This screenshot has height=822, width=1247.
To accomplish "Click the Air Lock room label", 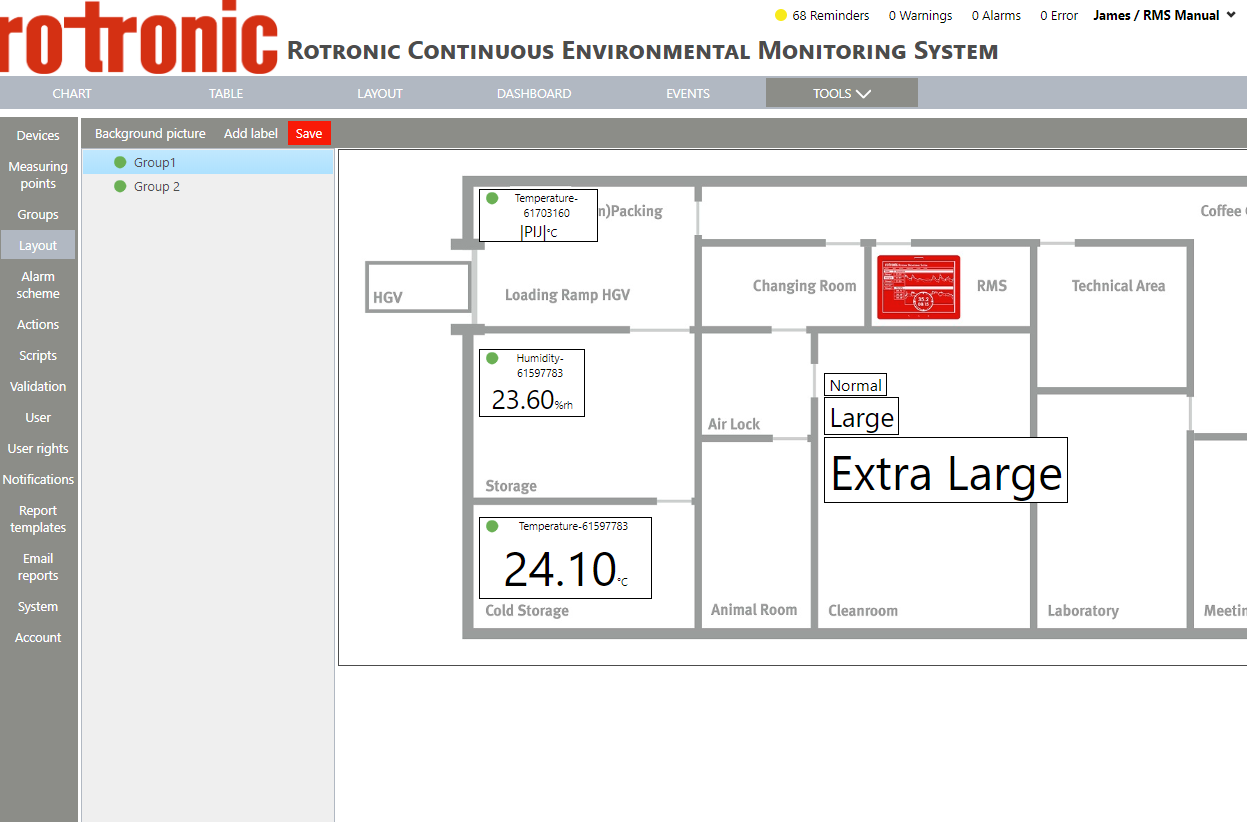I will 734,424.
